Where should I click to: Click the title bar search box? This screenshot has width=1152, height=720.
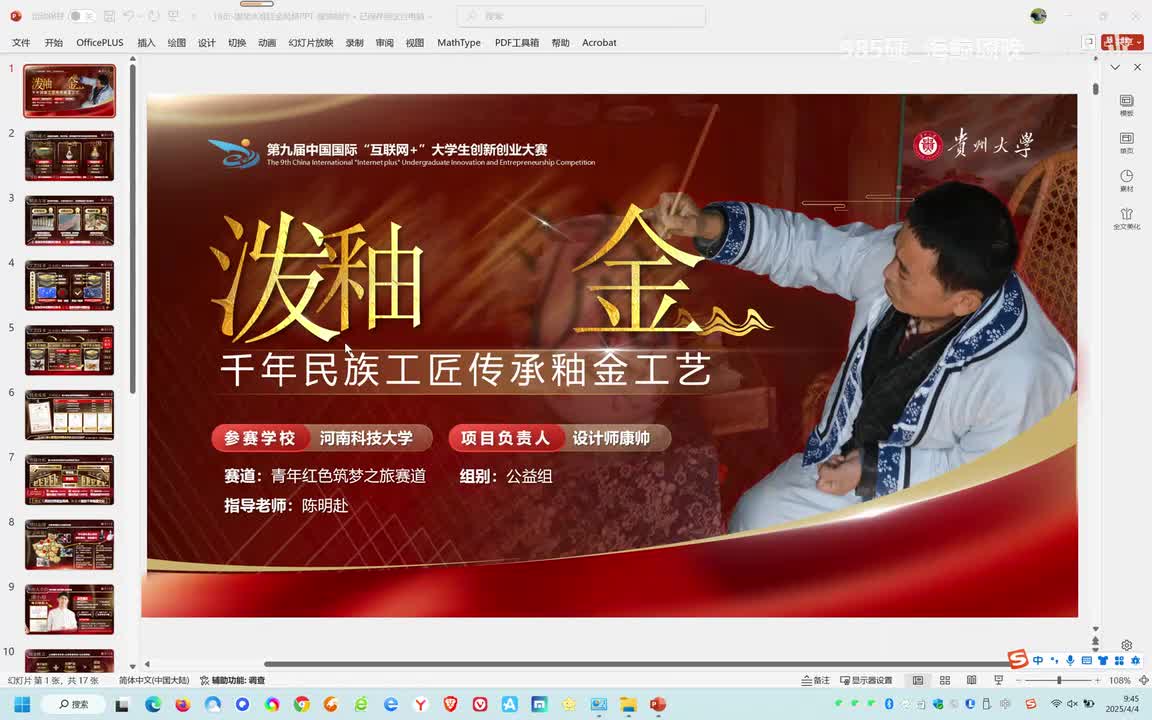pyautogui.click(x=580, y=15)
